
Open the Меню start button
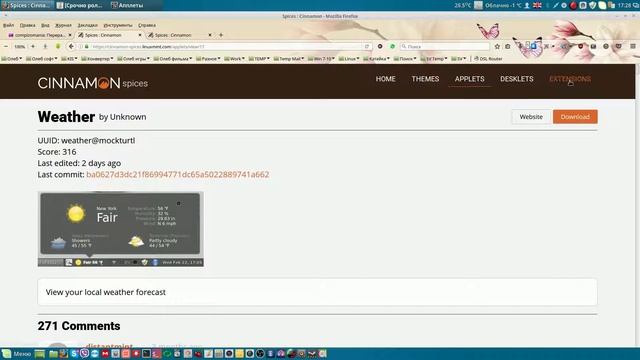(17, 353)
